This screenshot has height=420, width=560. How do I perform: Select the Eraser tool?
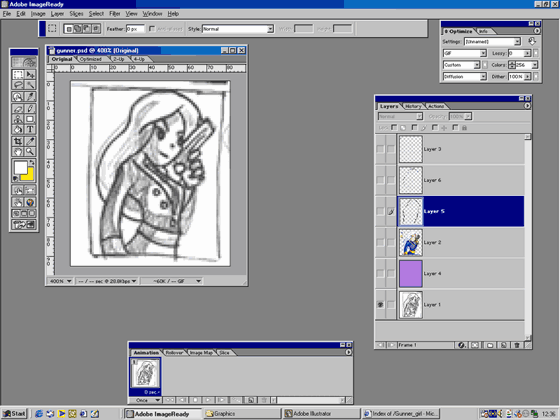click(x=18, y=108)
